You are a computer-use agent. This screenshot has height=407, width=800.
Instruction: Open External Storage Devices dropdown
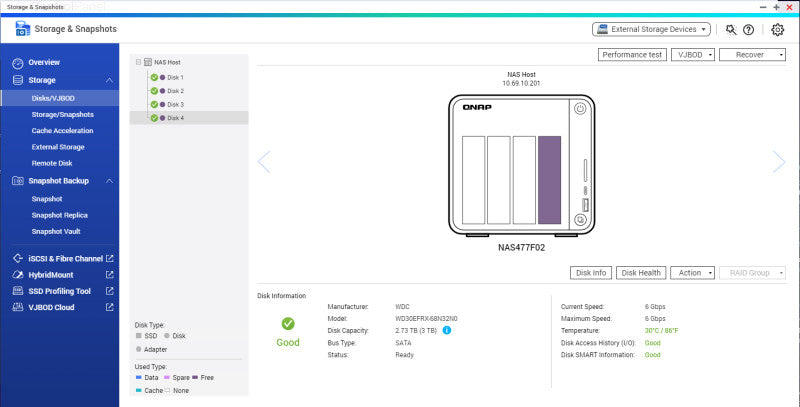tap(651, 30)
